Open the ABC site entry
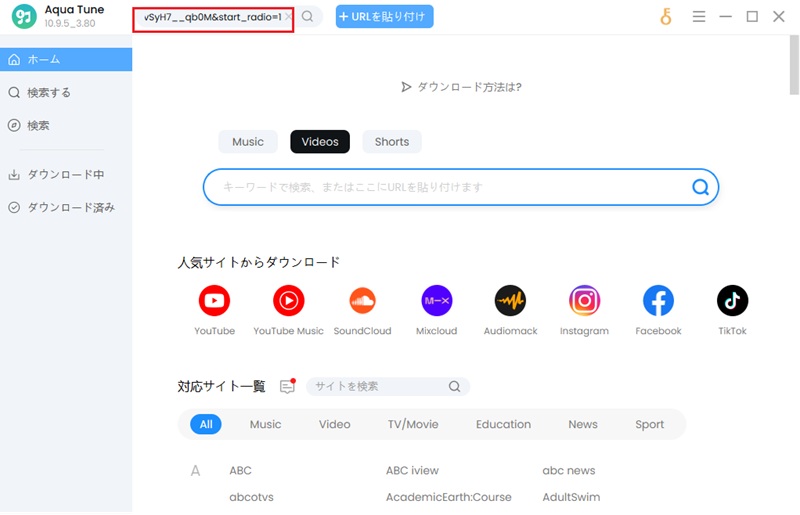 coord(240,470)
